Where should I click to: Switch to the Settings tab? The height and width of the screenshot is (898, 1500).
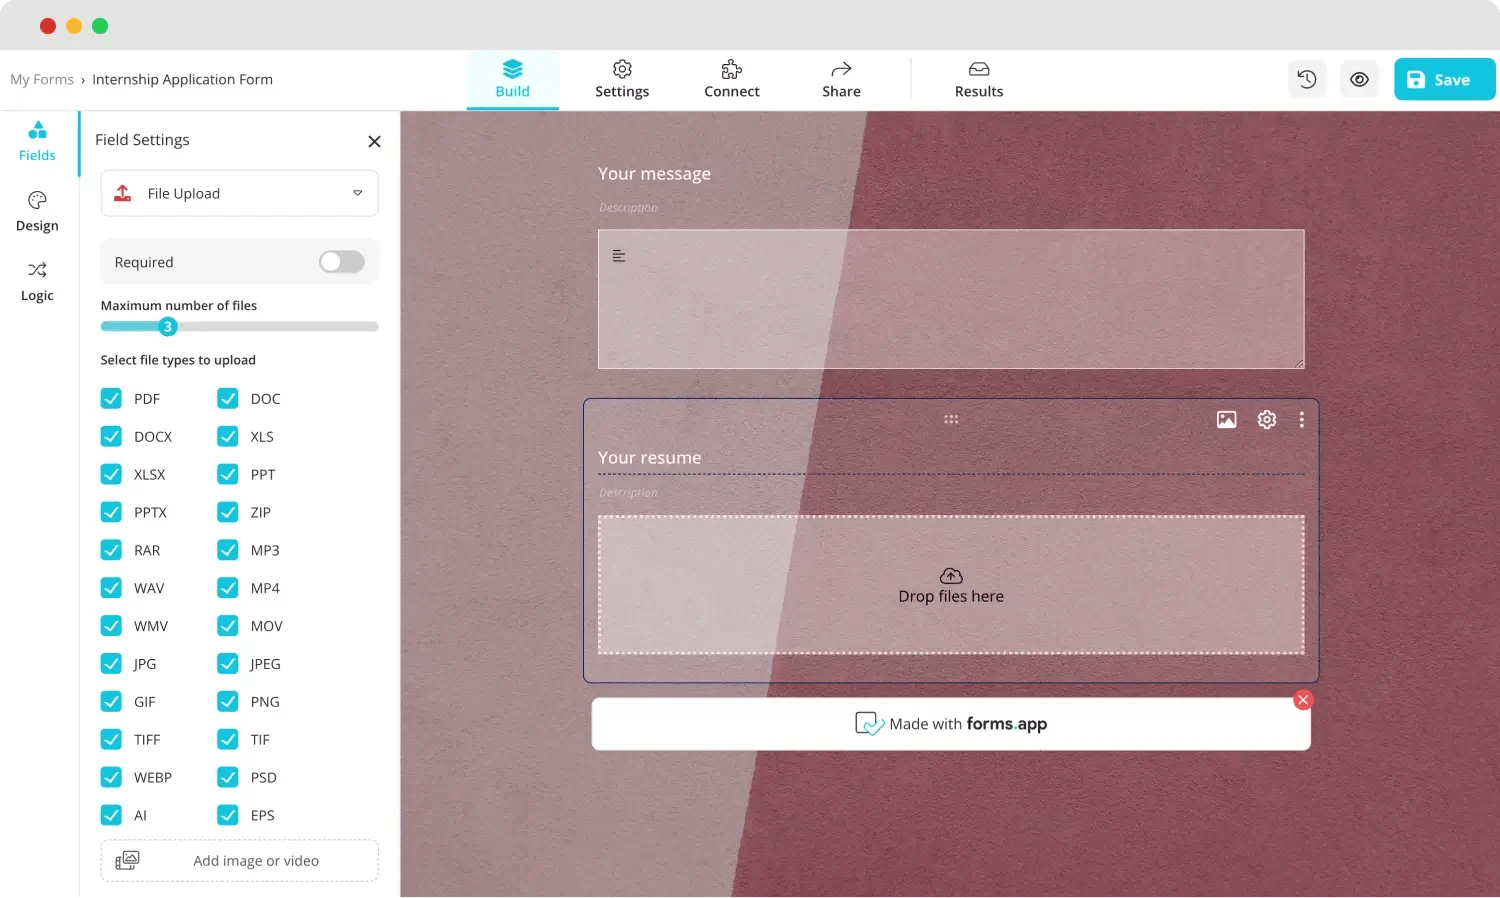click(621, 79)
